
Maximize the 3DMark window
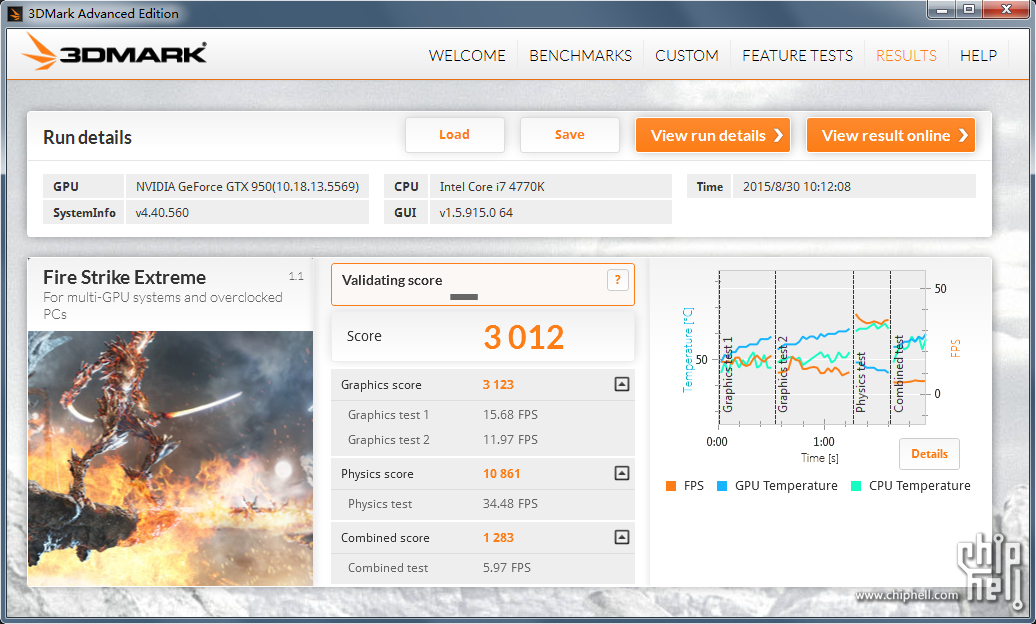pyautogui.click(x=969, y=10)
